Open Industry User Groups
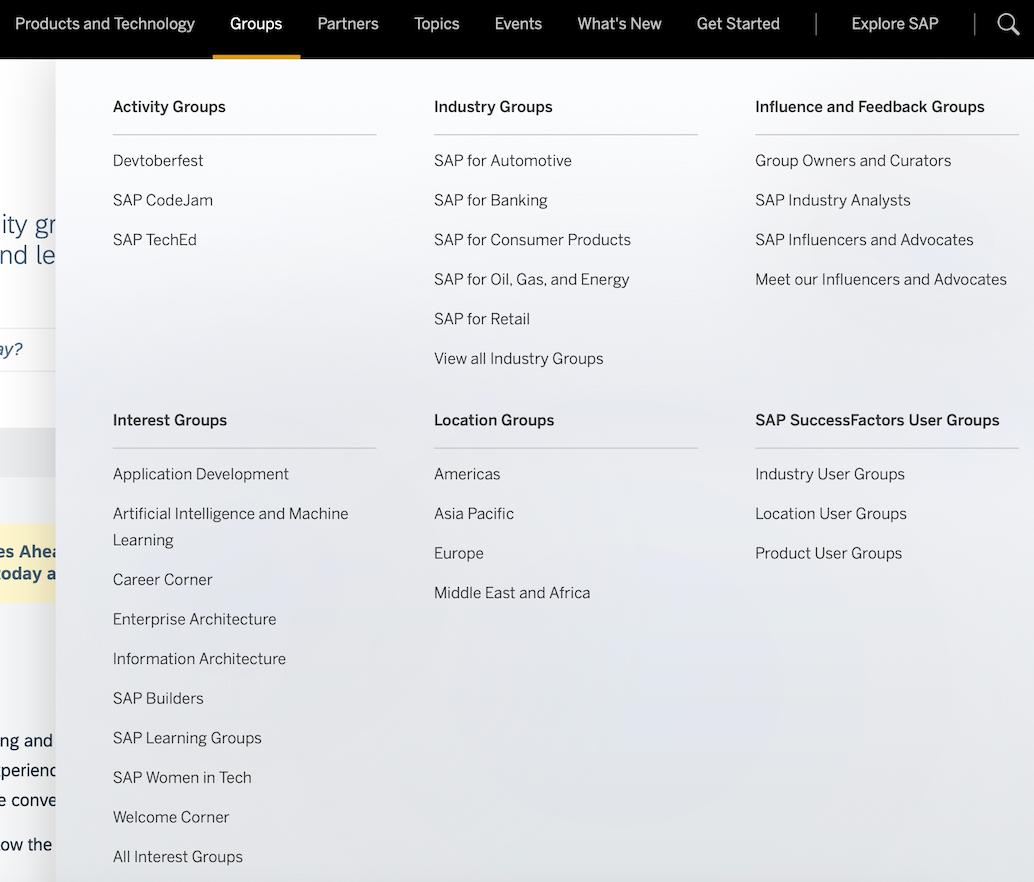 pos(830,475)
